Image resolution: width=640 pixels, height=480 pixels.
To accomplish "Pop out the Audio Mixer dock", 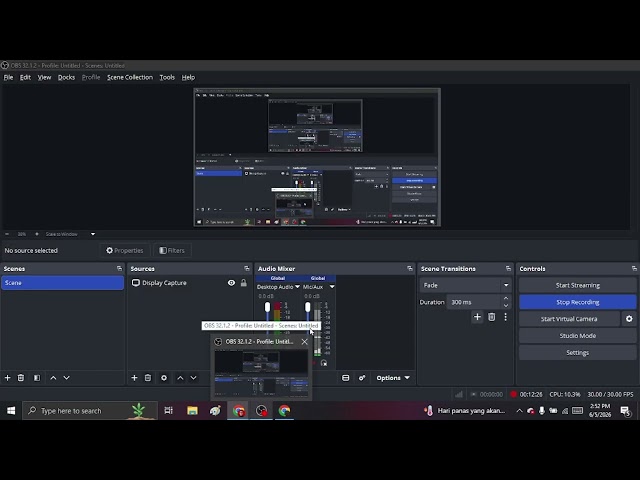I will (410, 269).
